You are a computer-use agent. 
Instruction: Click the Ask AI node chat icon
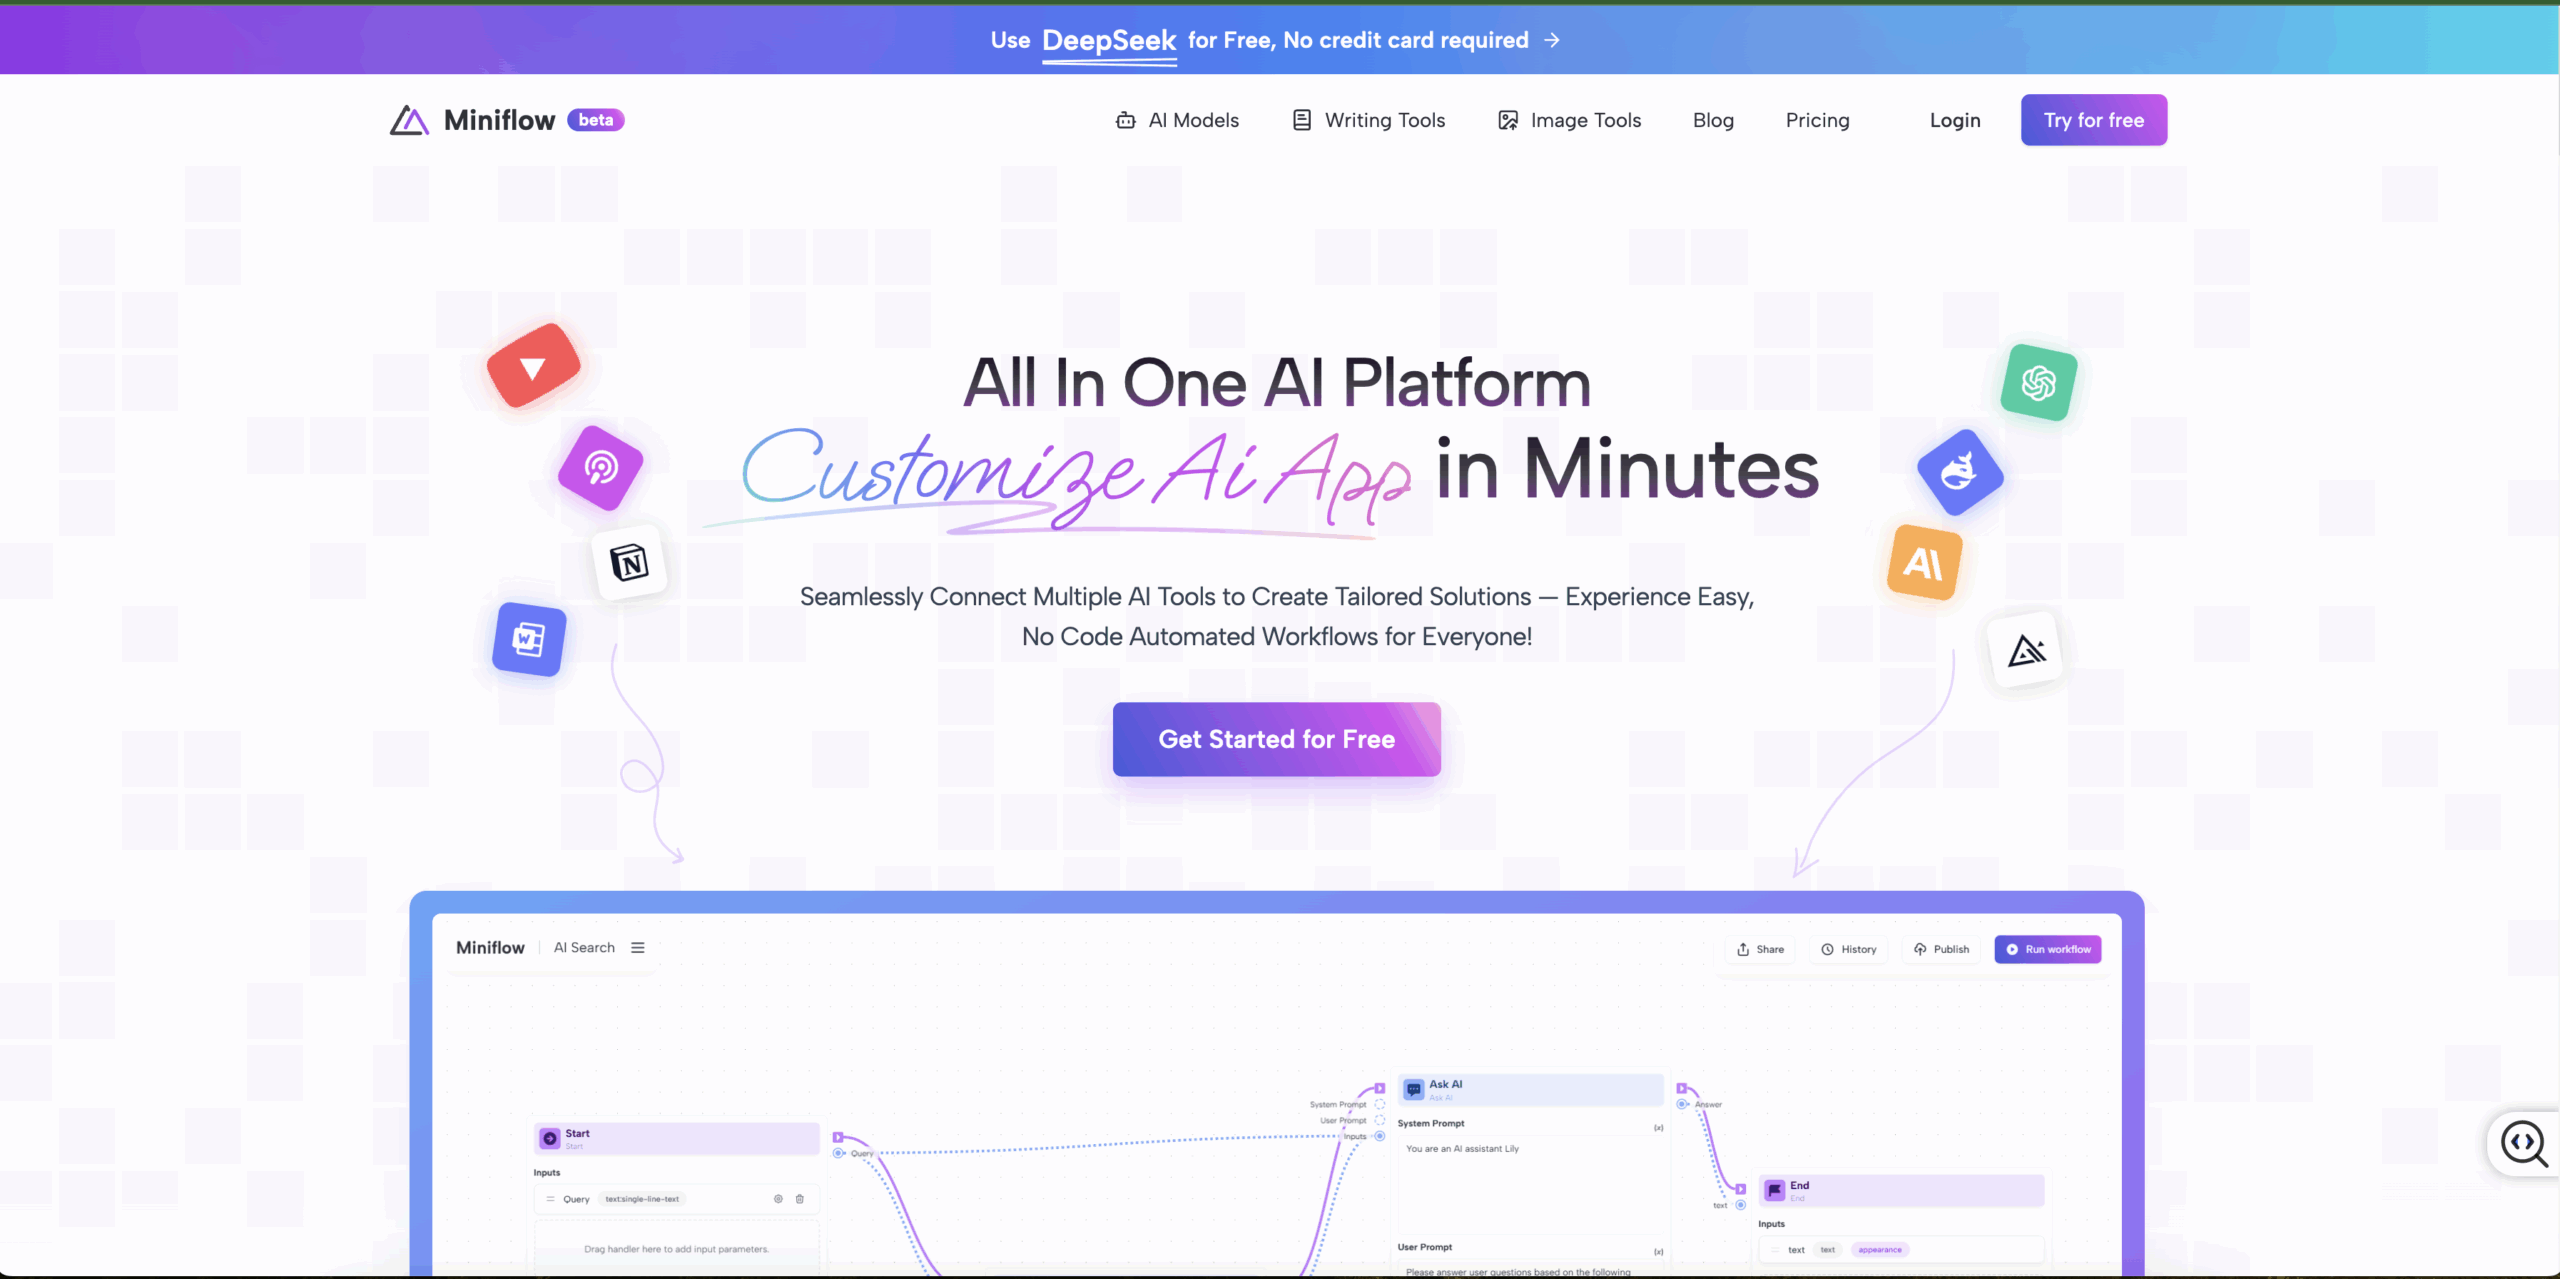1414,1089
